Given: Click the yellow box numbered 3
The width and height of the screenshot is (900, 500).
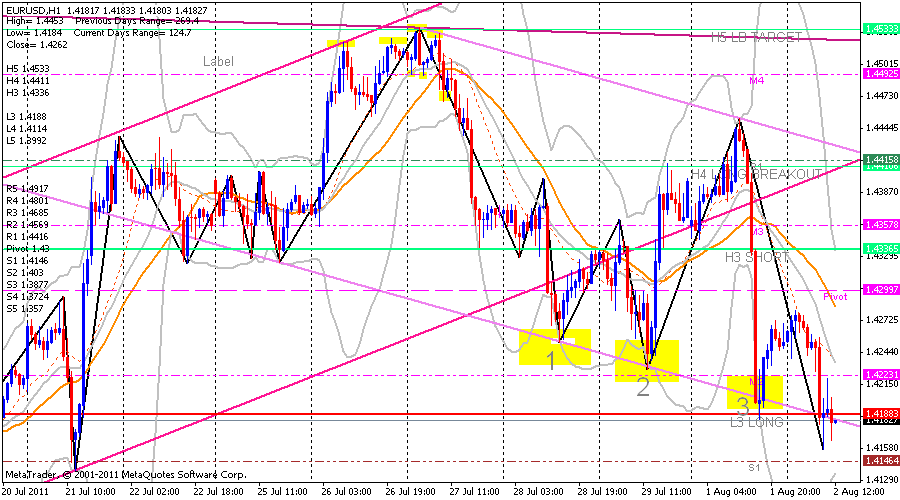Looking at the screenshot, I should 753,391.
